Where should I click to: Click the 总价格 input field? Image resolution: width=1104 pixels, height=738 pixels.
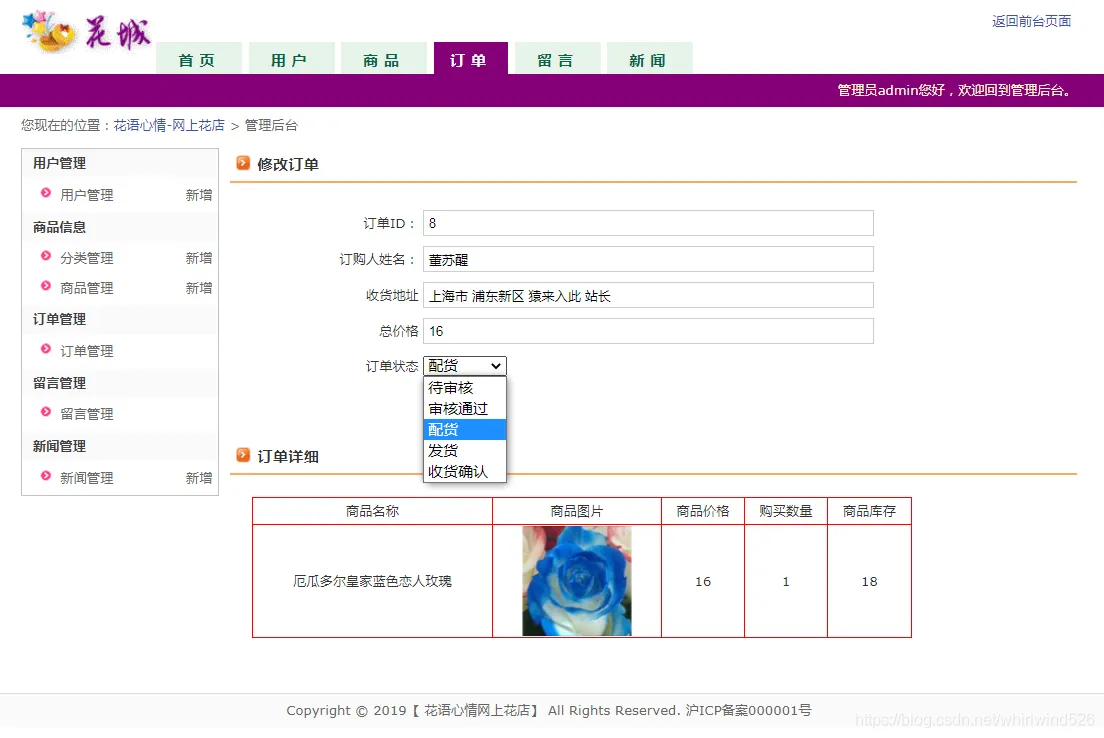(648, 331)
